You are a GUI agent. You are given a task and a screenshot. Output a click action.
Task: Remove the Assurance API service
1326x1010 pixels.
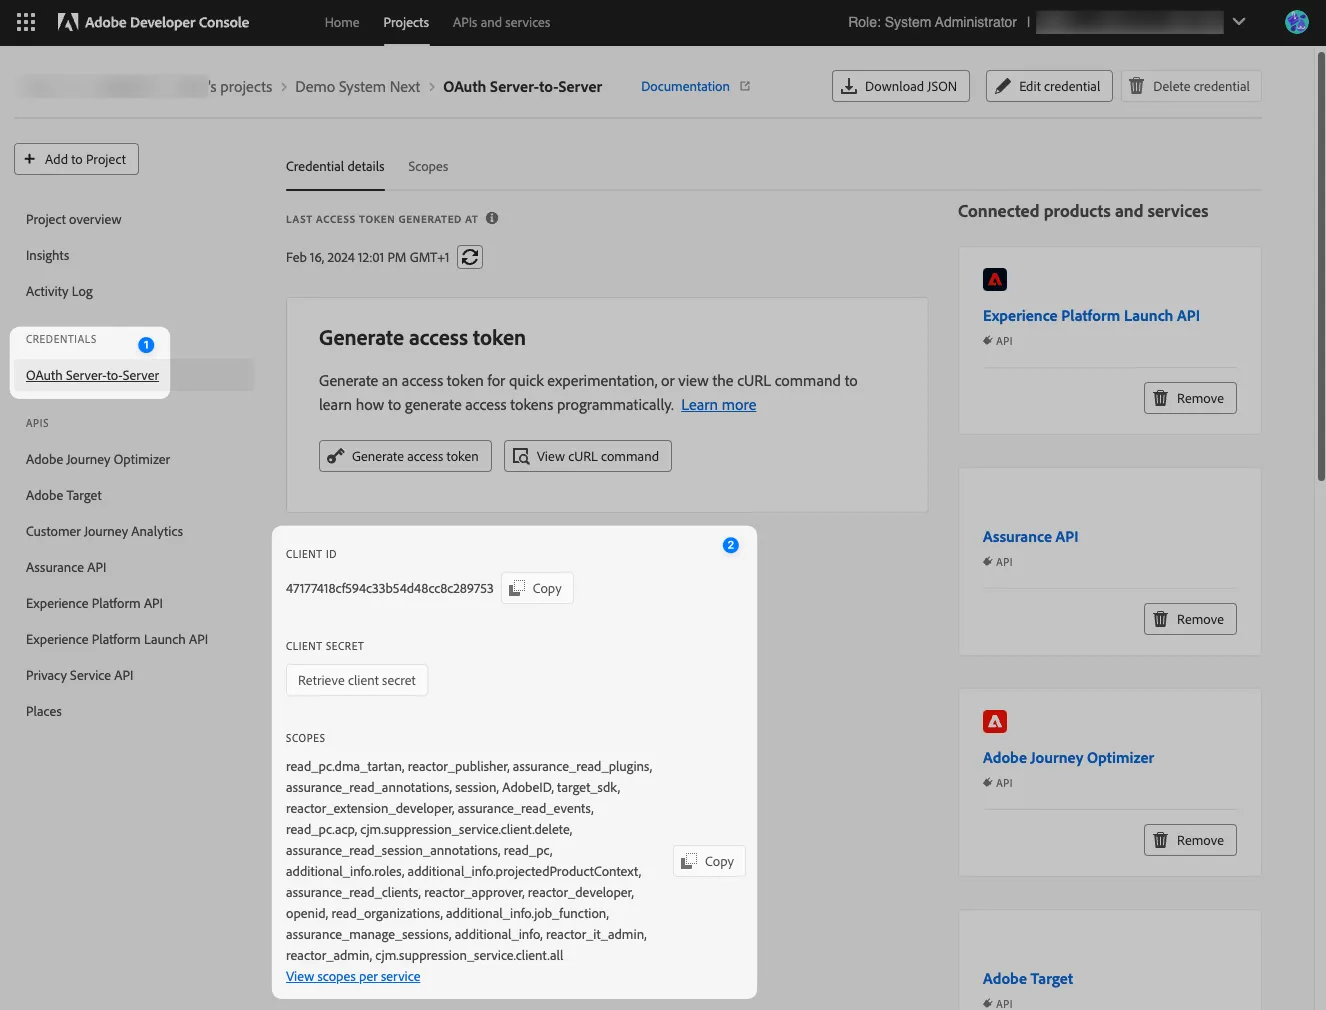click(1190, 619)
